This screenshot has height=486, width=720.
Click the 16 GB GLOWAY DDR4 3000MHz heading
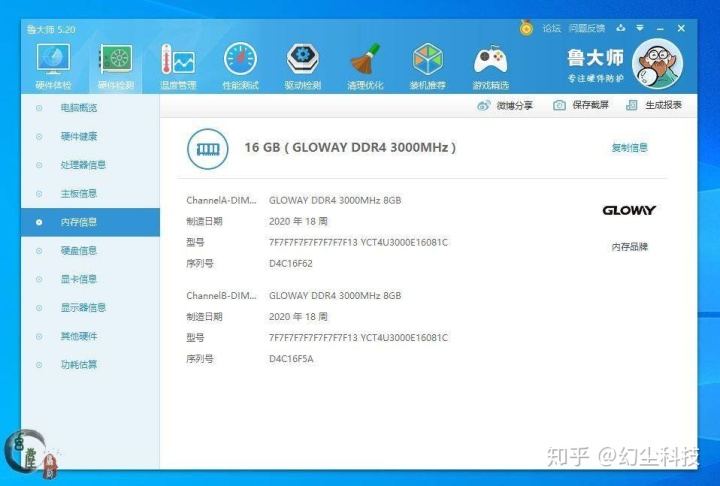(x=350, y=147)
